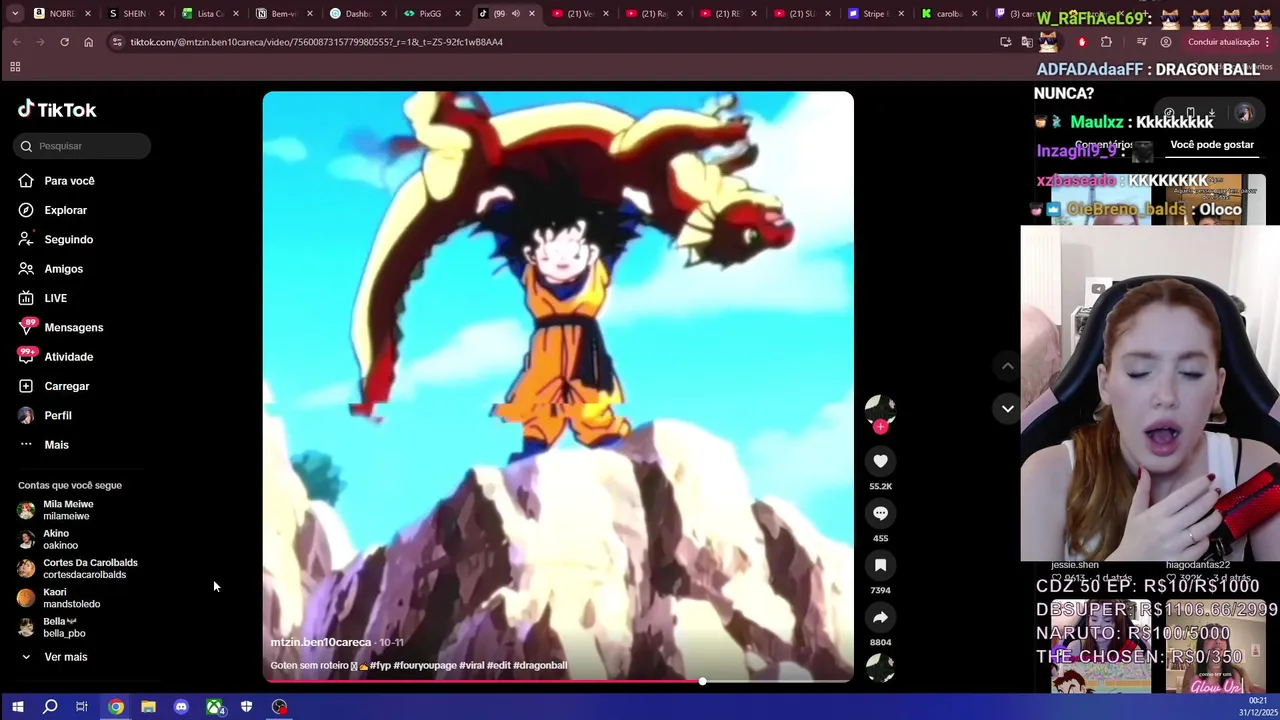This screenshot has width=1280, height=720.
Task: Go back in browser
Action: point(17,42)
